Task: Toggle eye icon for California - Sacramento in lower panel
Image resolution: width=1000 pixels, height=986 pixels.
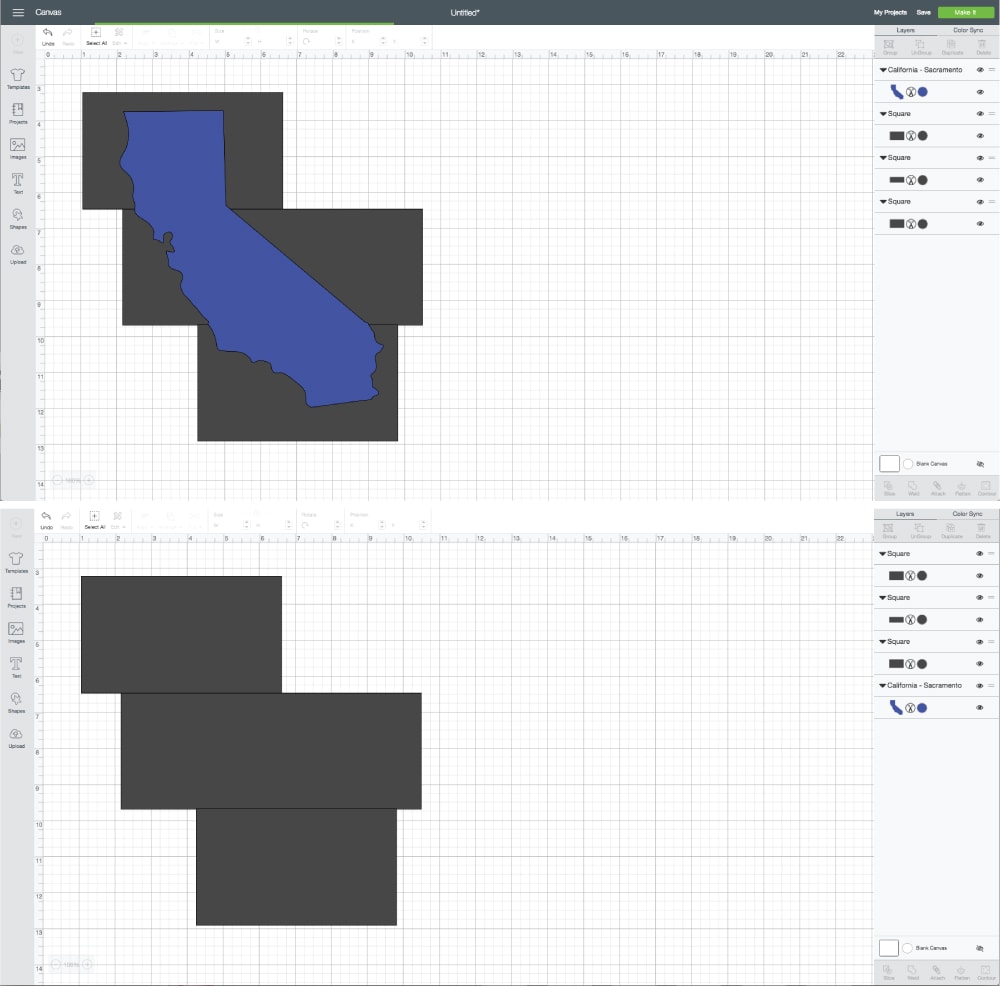Action: 980,686
